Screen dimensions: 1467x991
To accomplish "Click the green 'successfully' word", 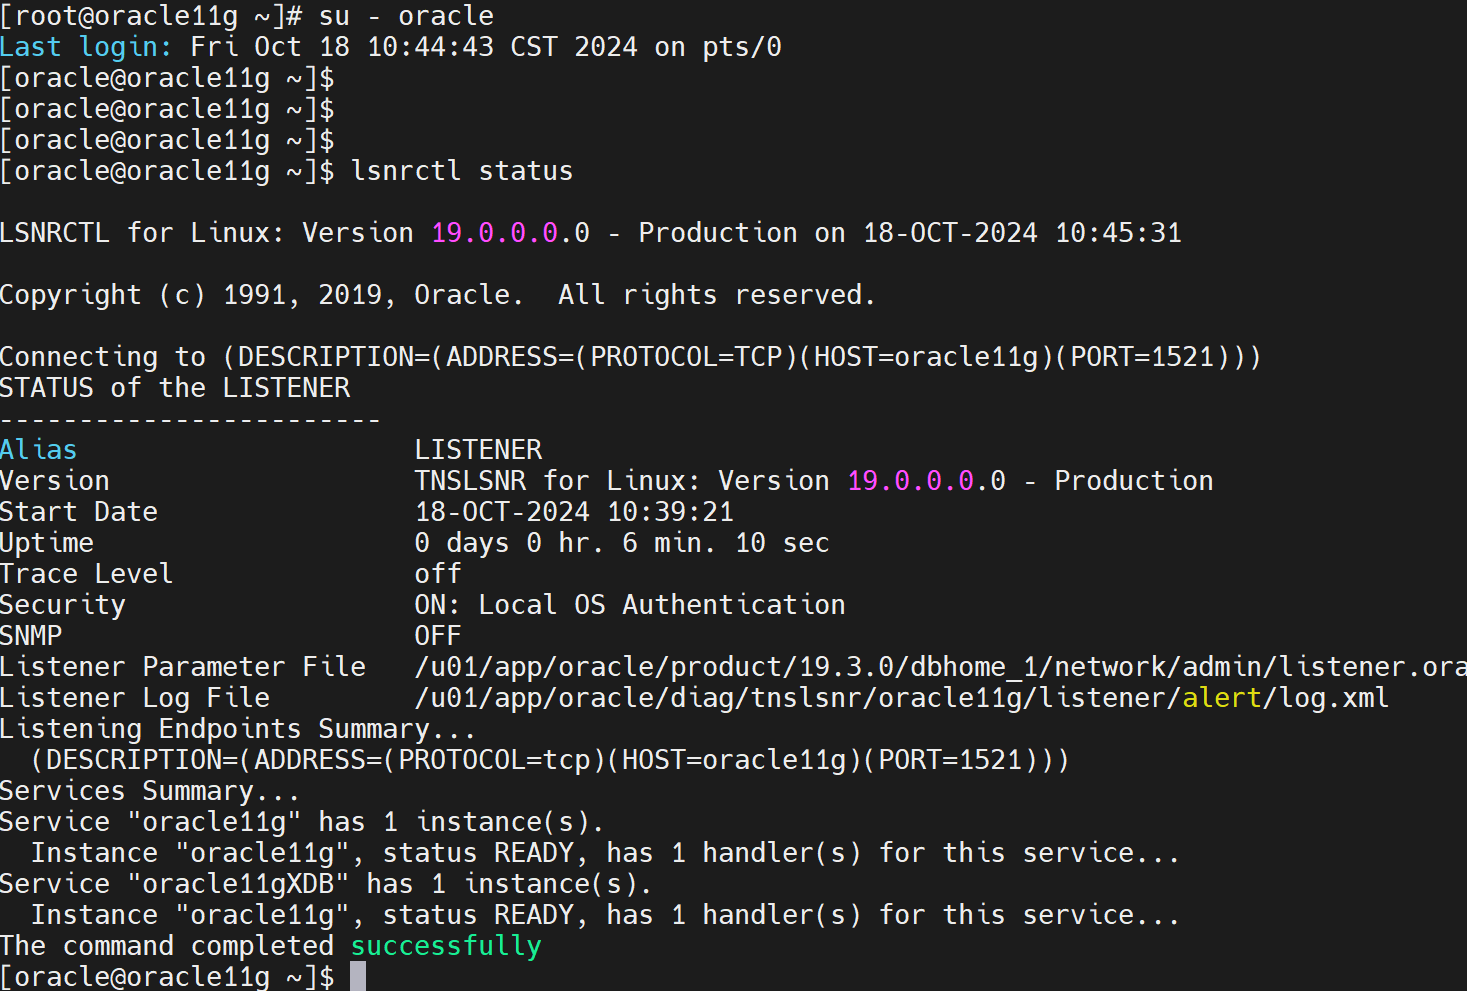I will (446, 946).
